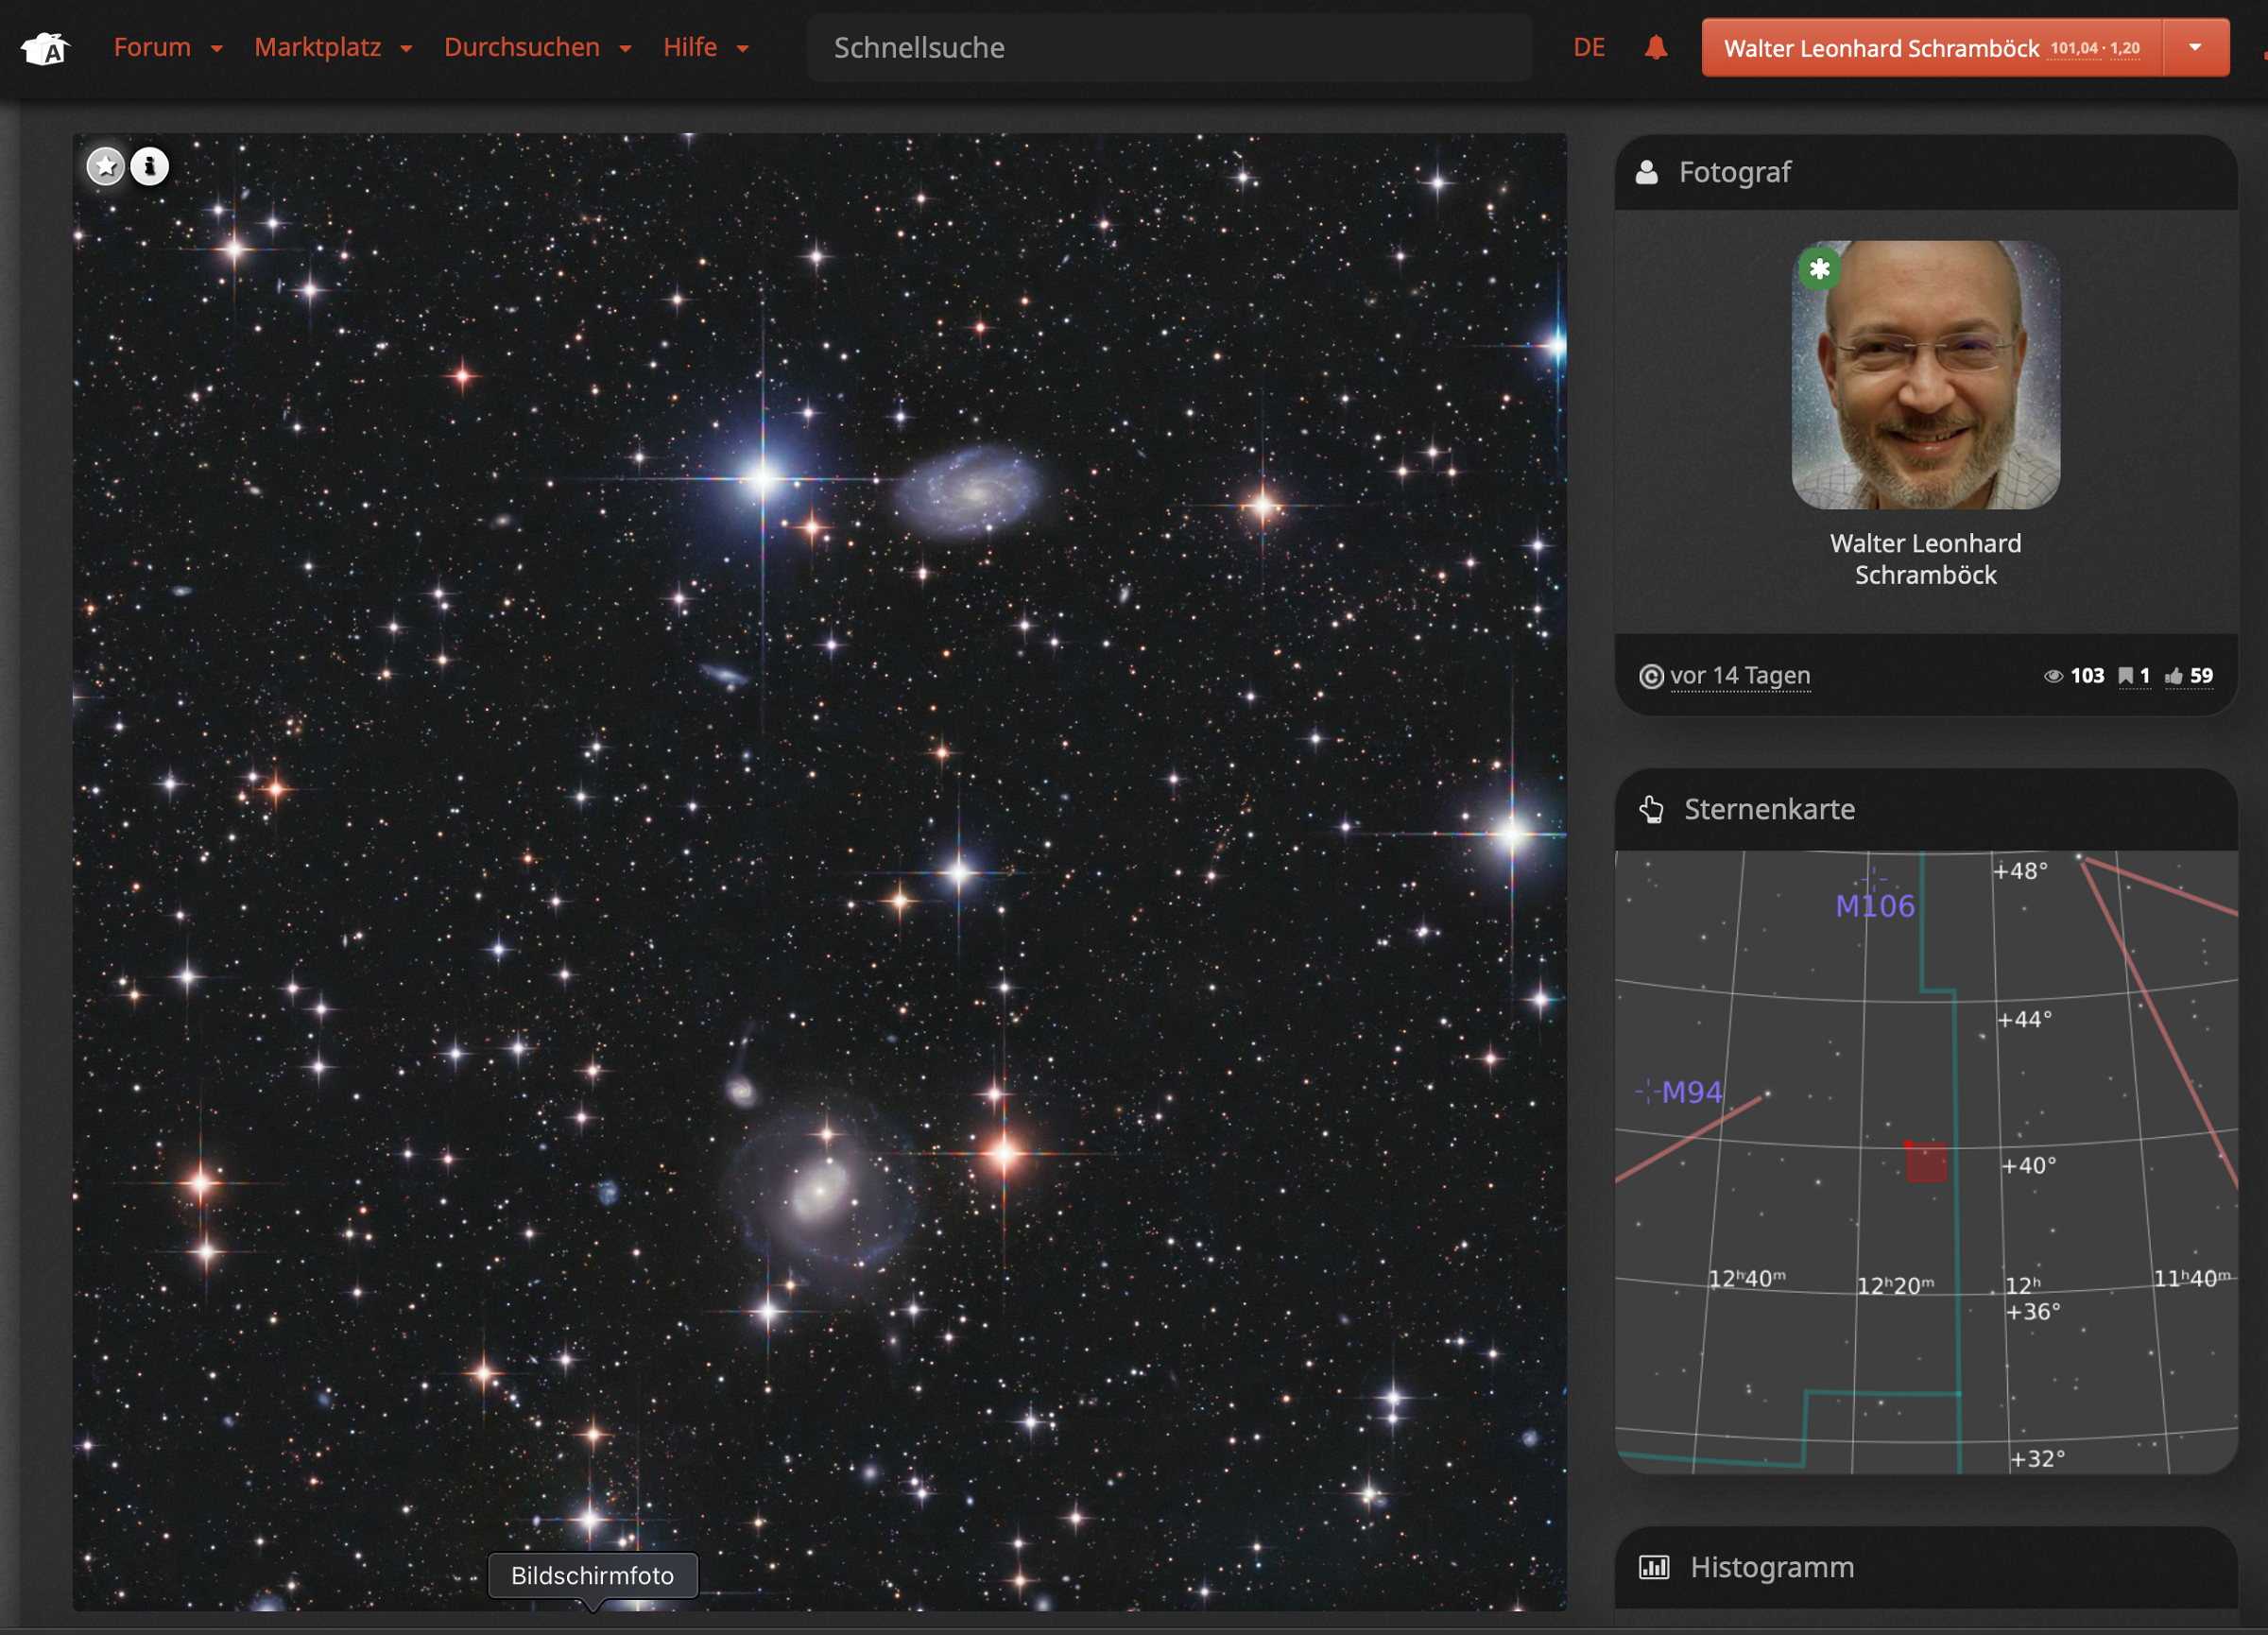Click the green asterisk badge on the avatar
This screenshot has width=2268, height=1635.
1819,269
